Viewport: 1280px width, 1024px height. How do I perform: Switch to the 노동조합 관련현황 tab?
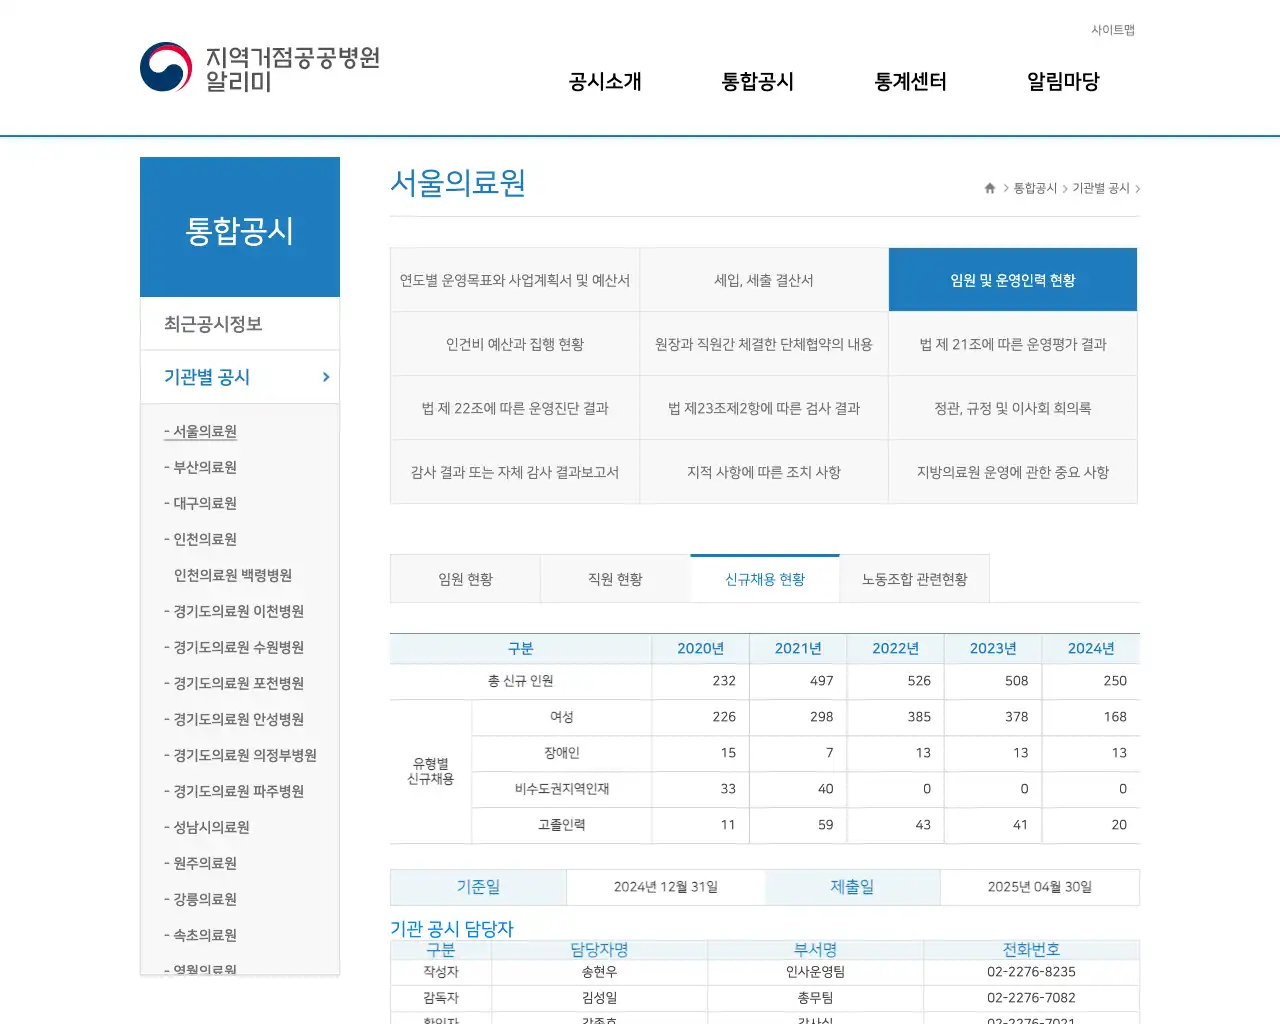pyautogui.click(x=914, y=578)
